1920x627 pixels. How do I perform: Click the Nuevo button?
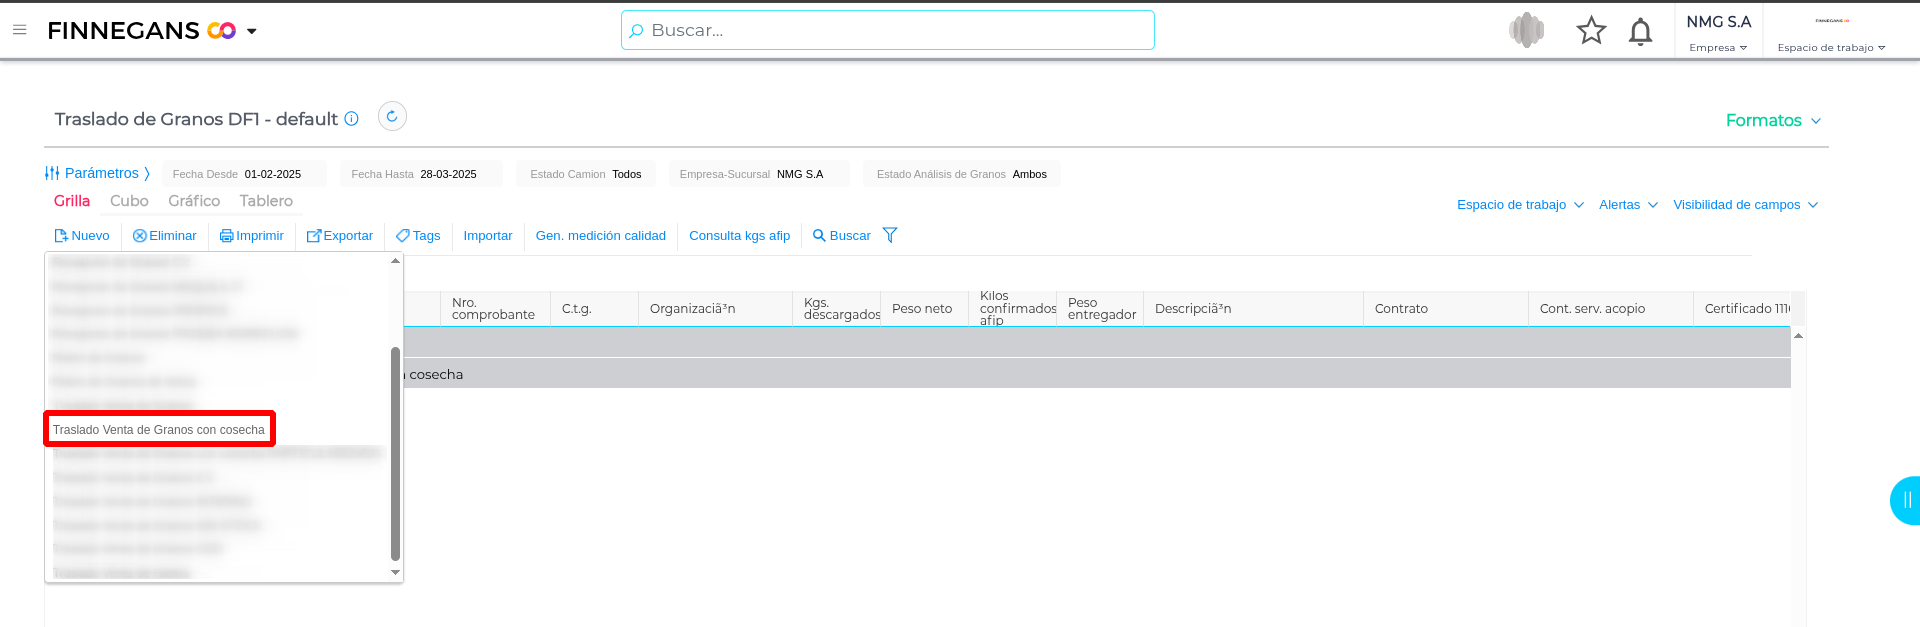point(82,236)
